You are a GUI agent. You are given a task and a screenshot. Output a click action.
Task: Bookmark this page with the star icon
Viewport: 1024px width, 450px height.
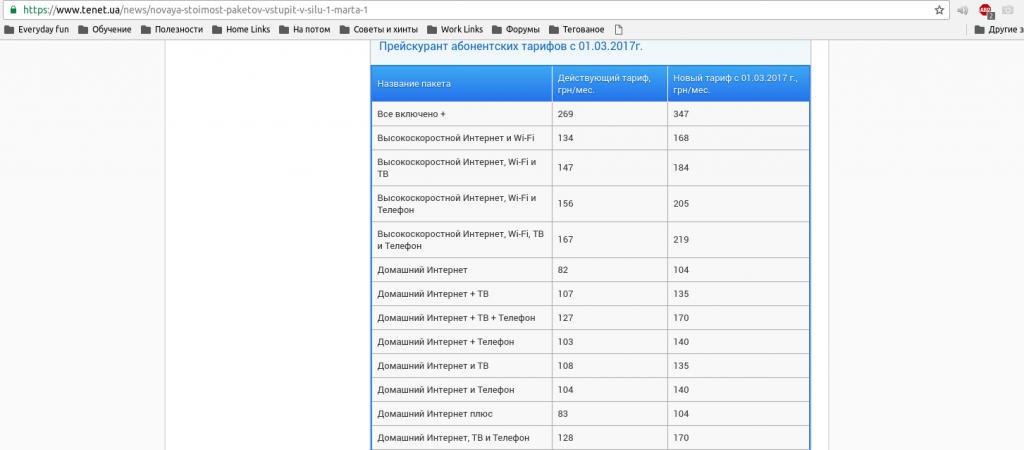(939, 10)
